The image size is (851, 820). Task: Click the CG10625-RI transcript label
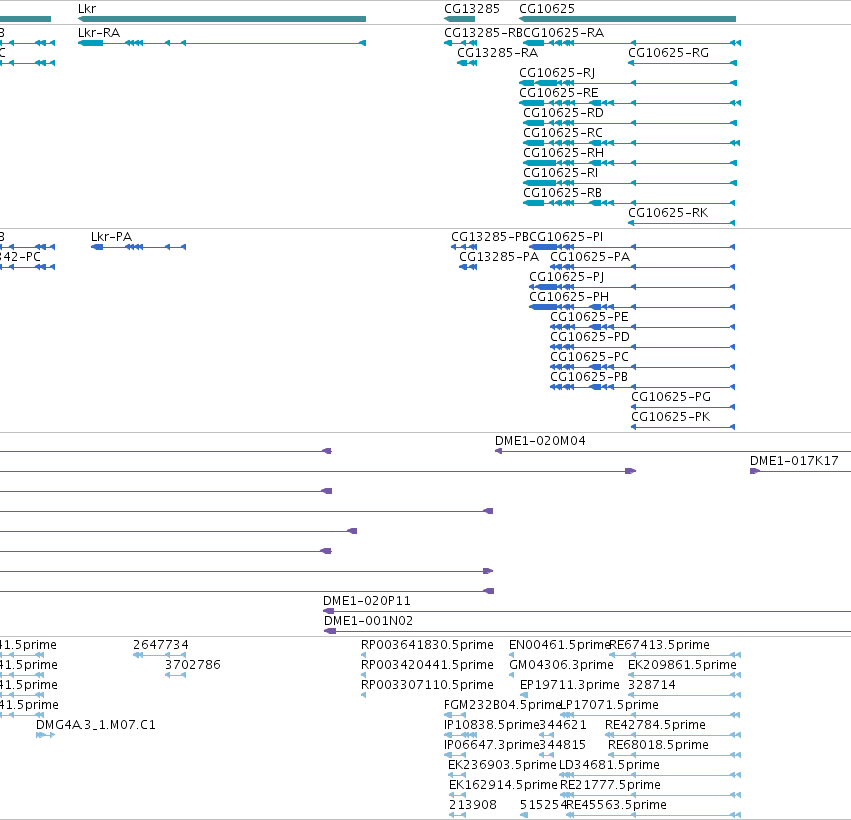click(561, 173)
